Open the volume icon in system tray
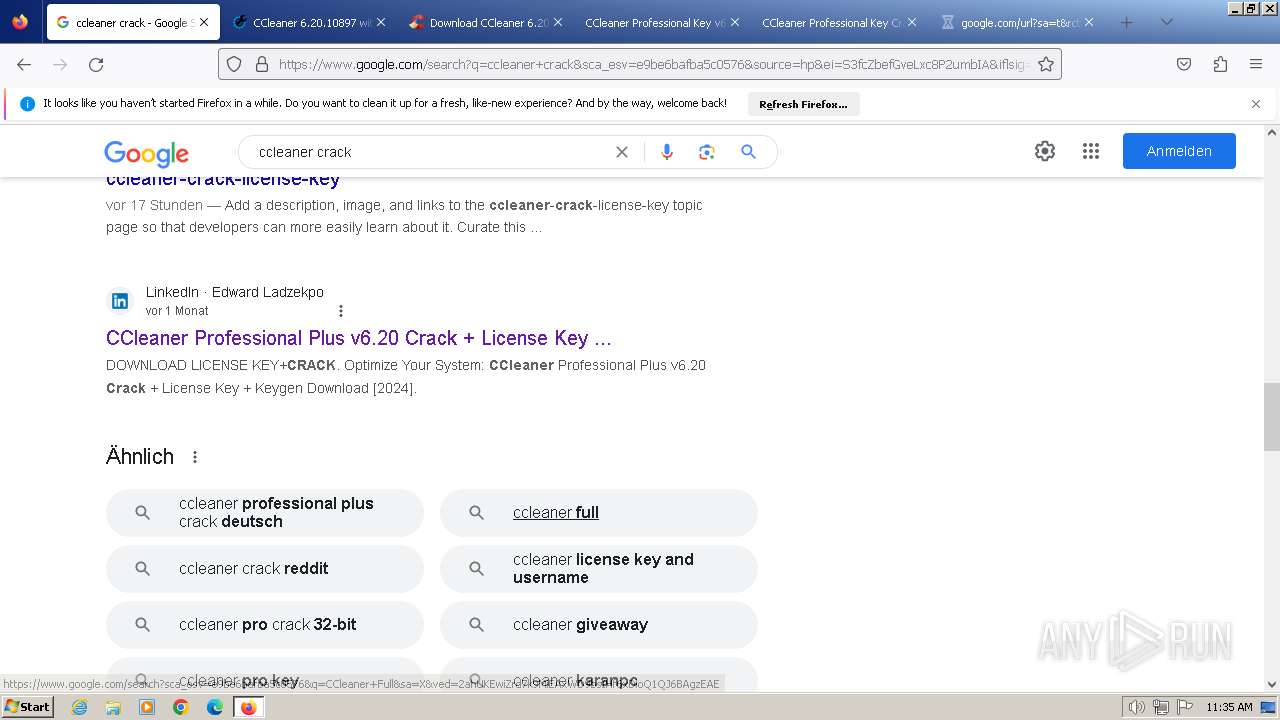Image resolution: width=1280 pixels, height=720 pixels. 1137,707
